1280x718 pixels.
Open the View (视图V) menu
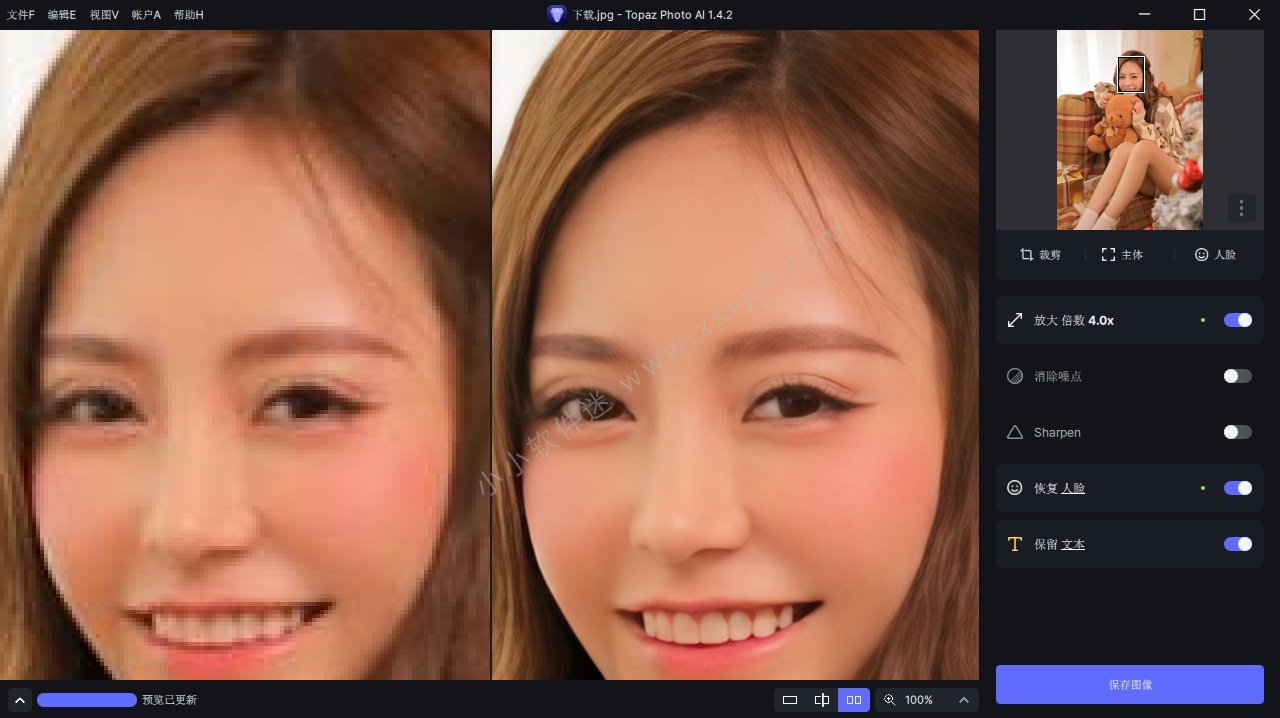(104, 15)
